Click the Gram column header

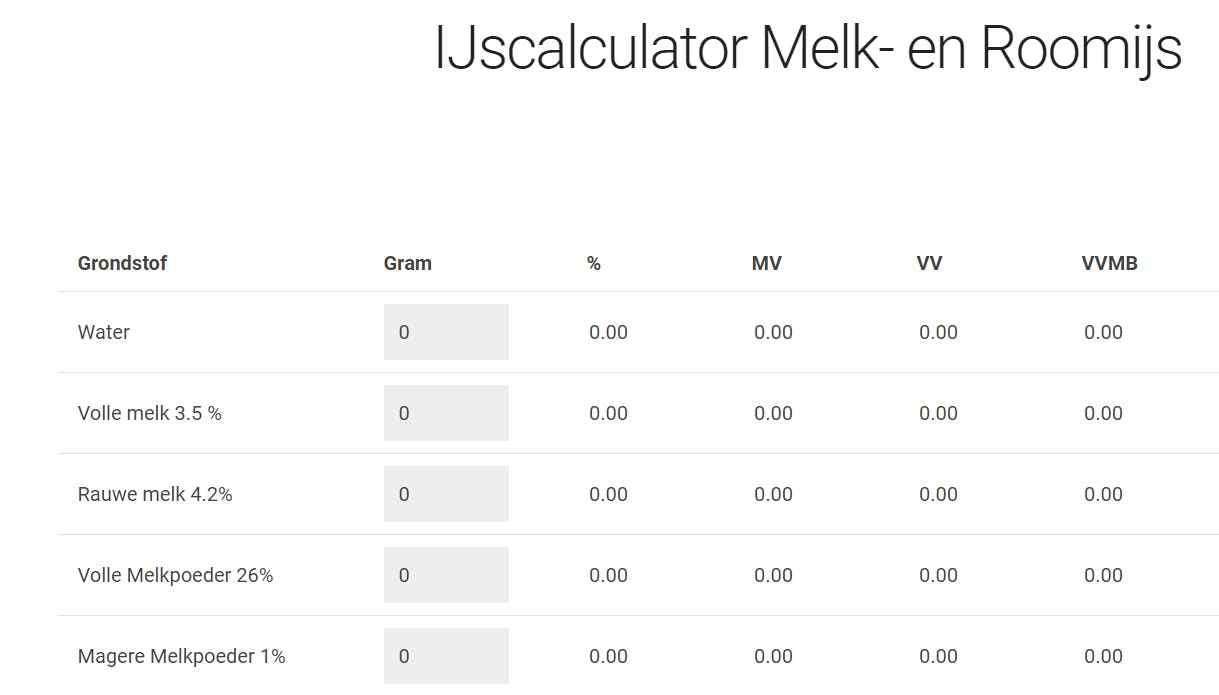tap(408, 263)
